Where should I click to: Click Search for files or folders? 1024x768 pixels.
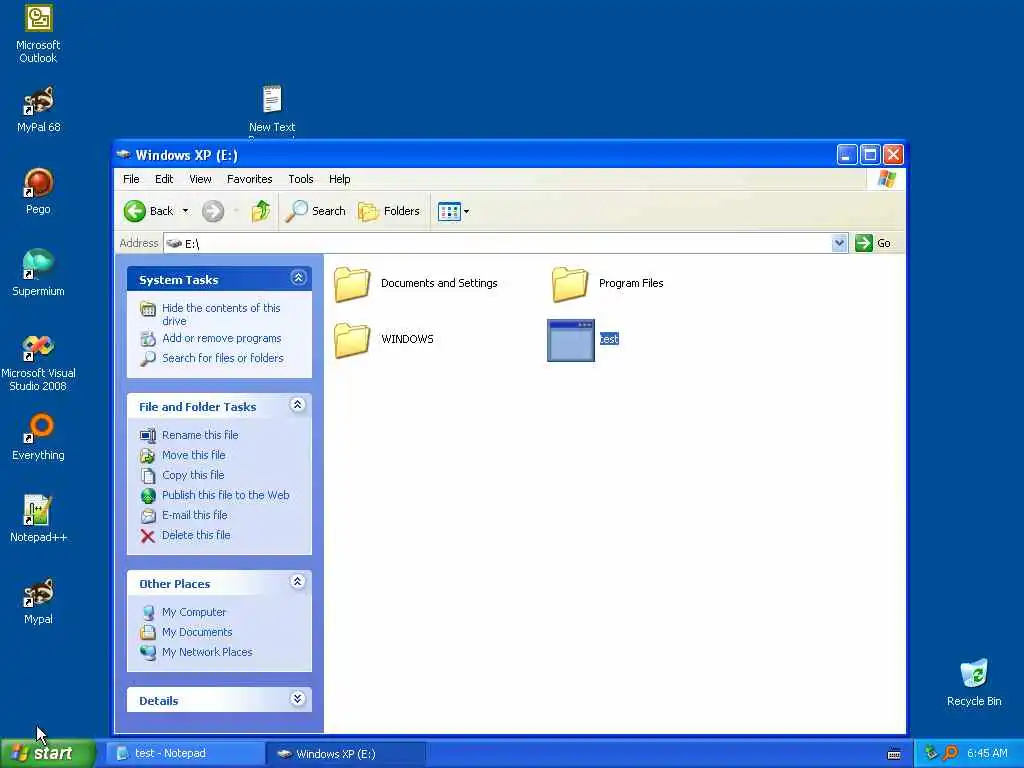[223, 358]
